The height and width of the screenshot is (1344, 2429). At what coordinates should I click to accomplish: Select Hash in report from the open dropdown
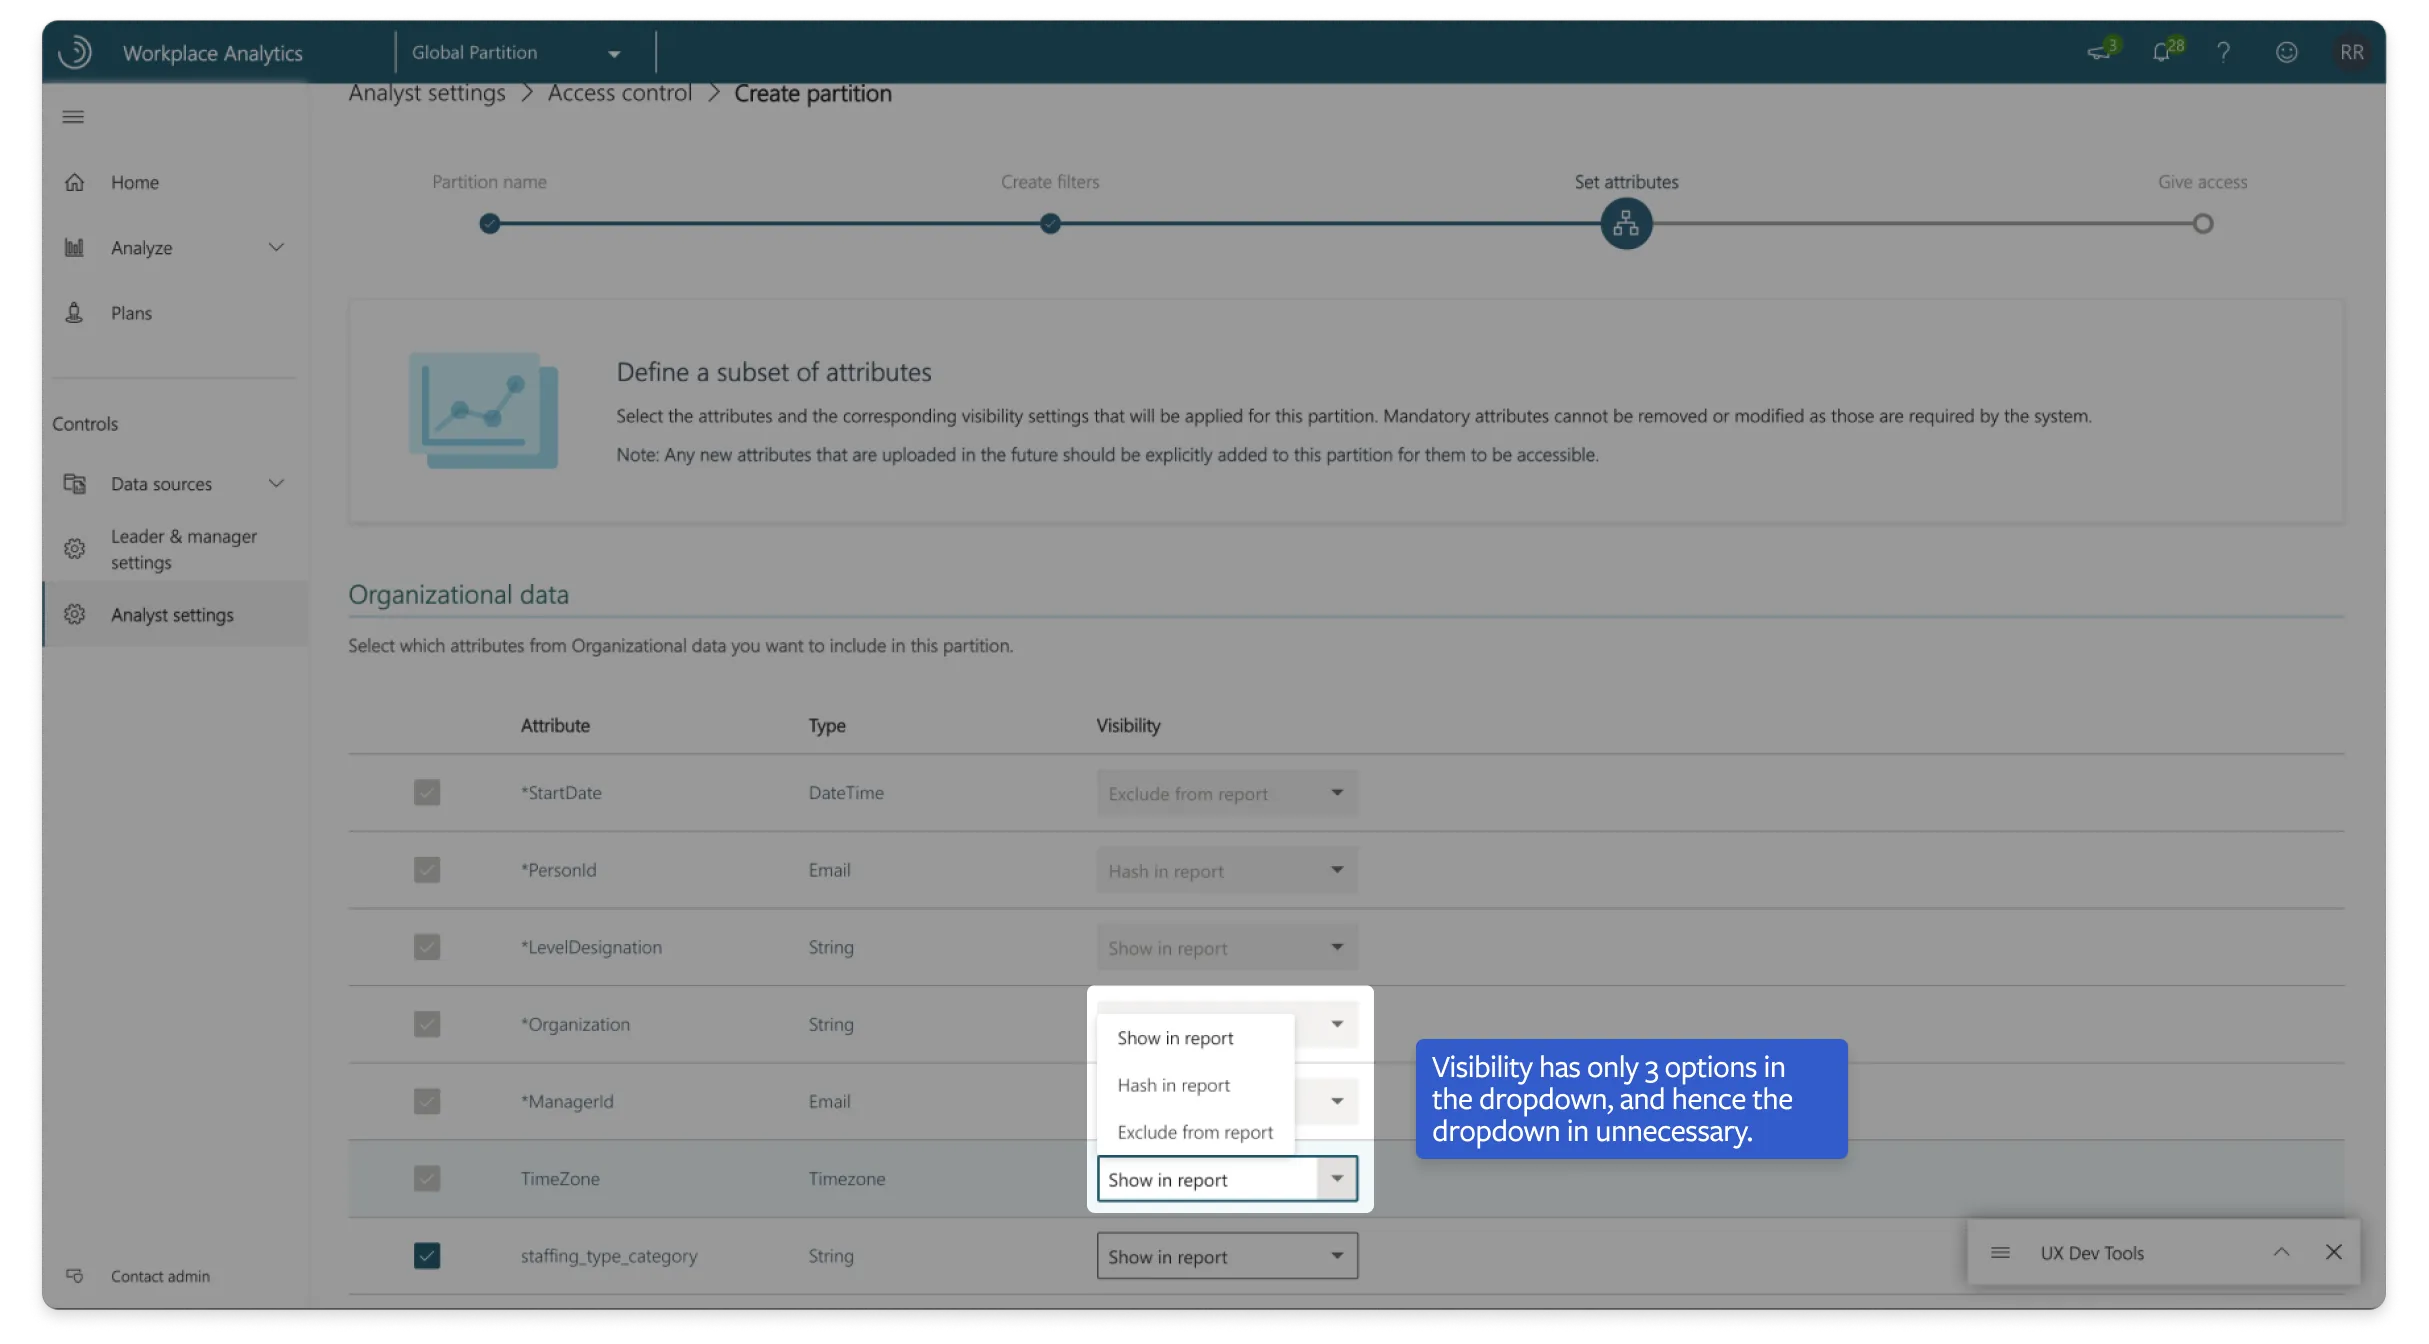[x=1173, y=1084]
